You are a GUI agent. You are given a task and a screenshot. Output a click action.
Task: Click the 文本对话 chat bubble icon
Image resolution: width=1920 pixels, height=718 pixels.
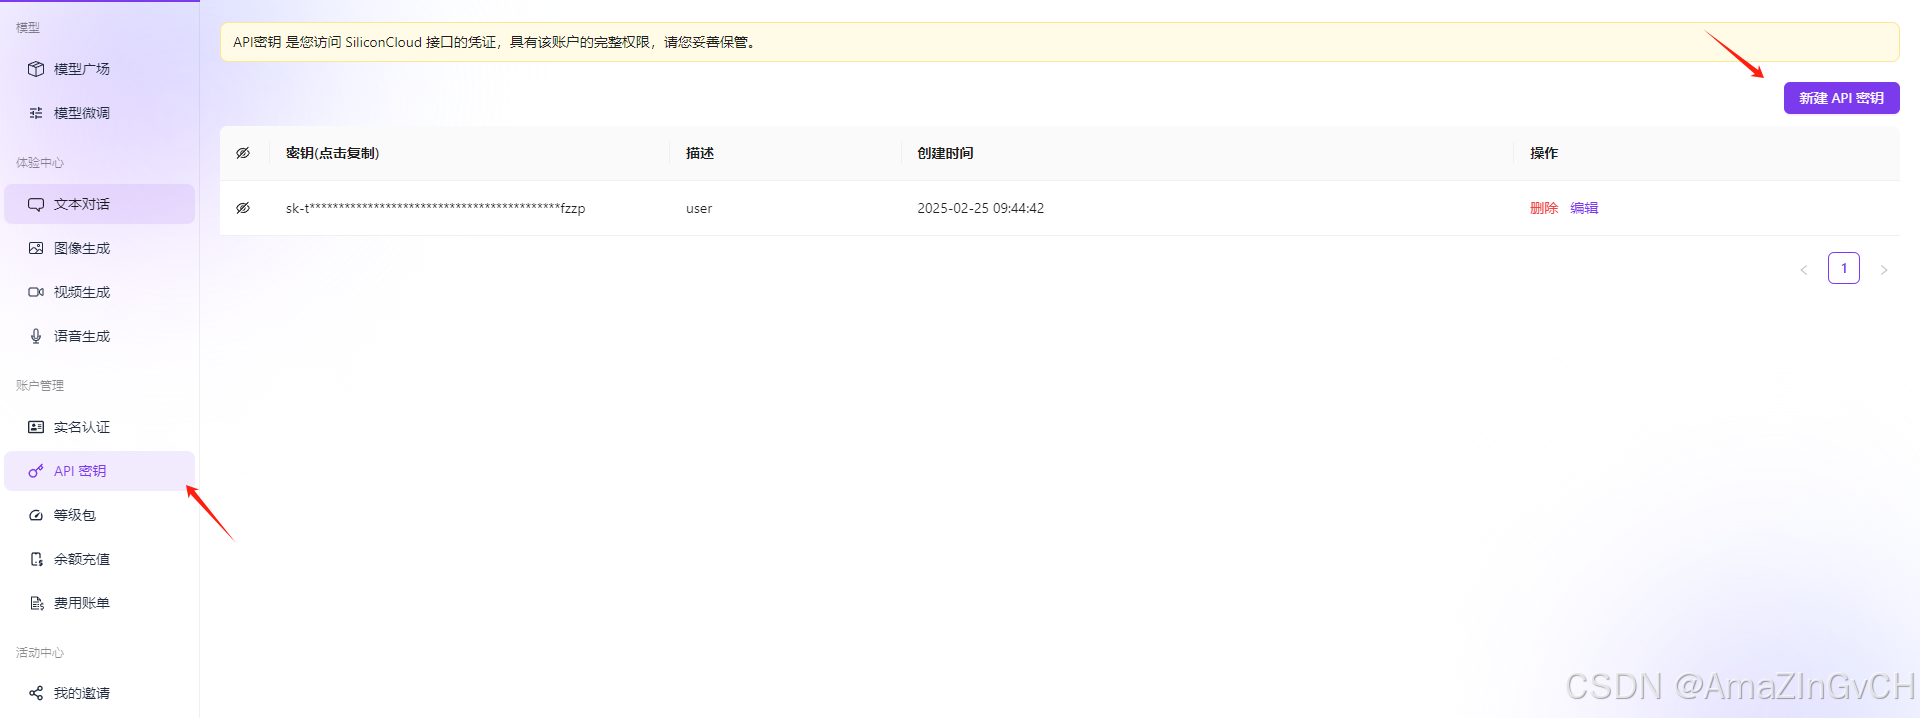click(x=36, y=204)
